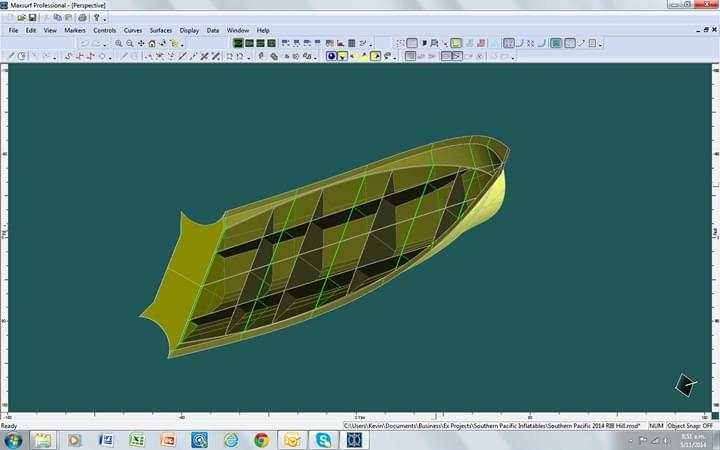Select the red curve drawing tool
Image resolution: width=720 pixels, height=450 pixels.
[68, 56]
